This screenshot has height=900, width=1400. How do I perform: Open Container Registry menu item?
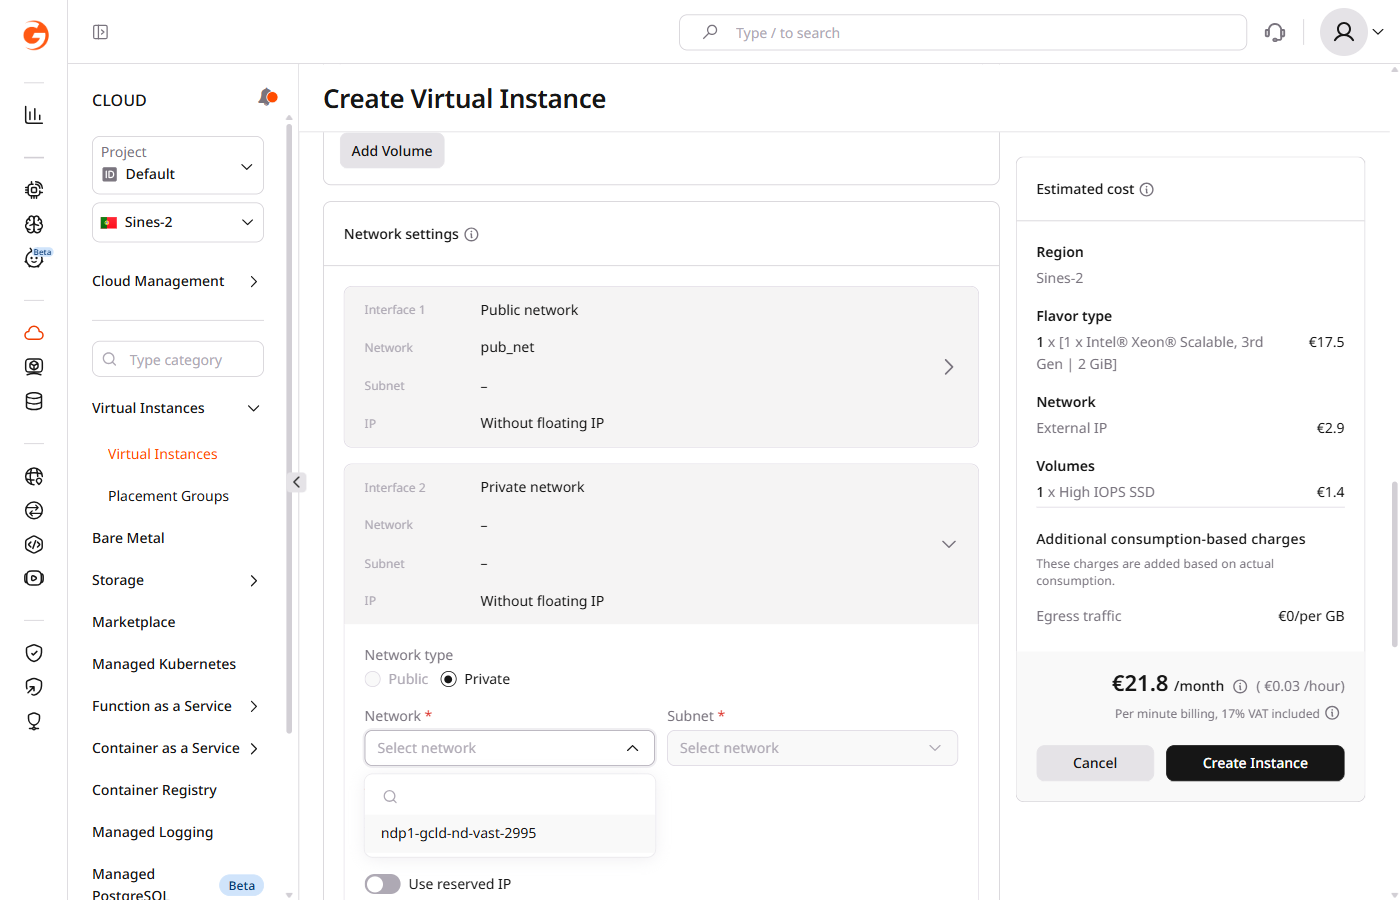point(154,790)
